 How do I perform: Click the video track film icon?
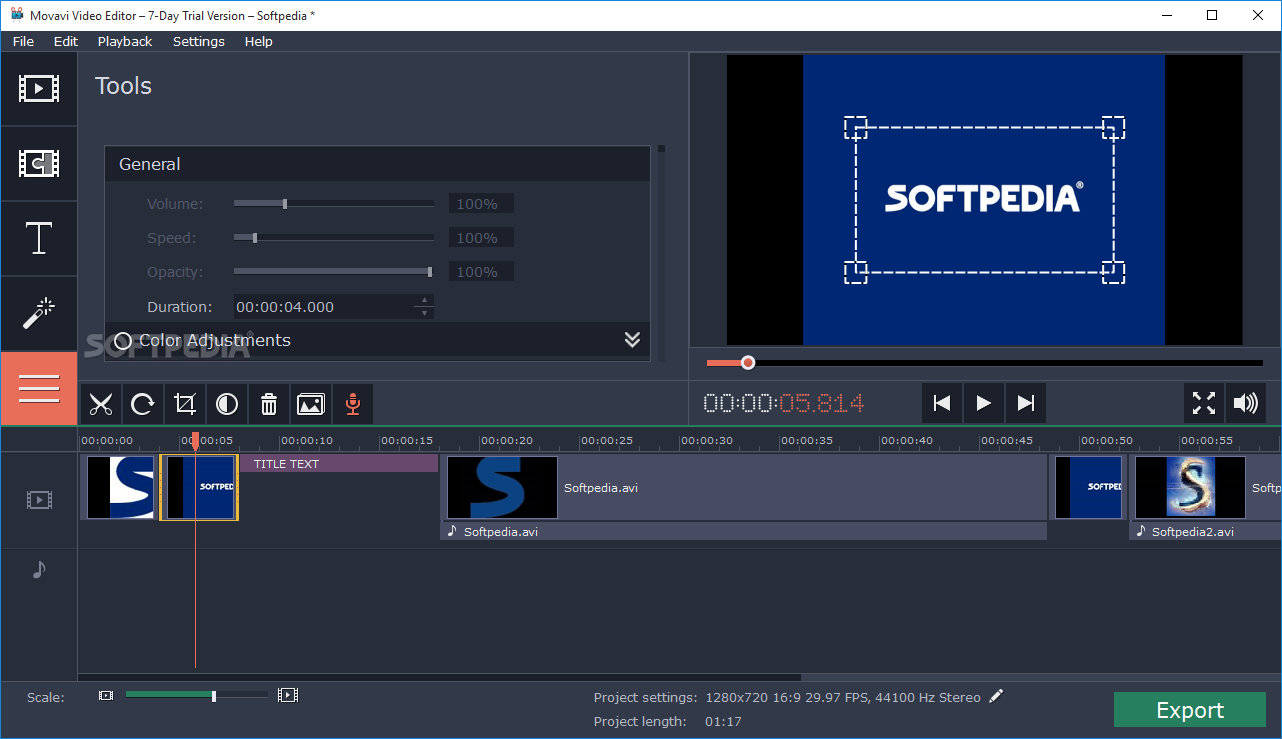(x=39, y=500)
